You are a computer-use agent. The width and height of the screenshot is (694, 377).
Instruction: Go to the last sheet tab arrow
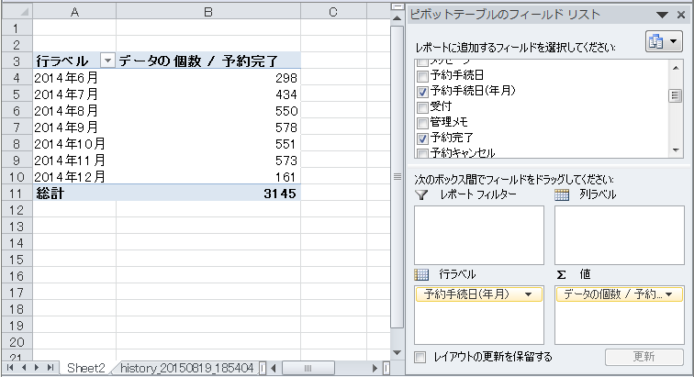pos(50,368)
